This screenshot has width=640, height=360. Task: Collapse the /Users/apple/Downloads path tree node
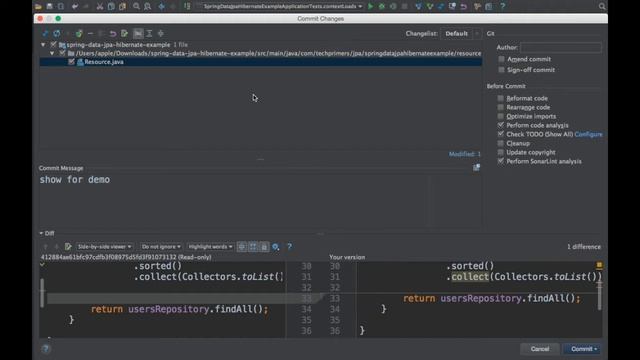[x=52, y=53]
